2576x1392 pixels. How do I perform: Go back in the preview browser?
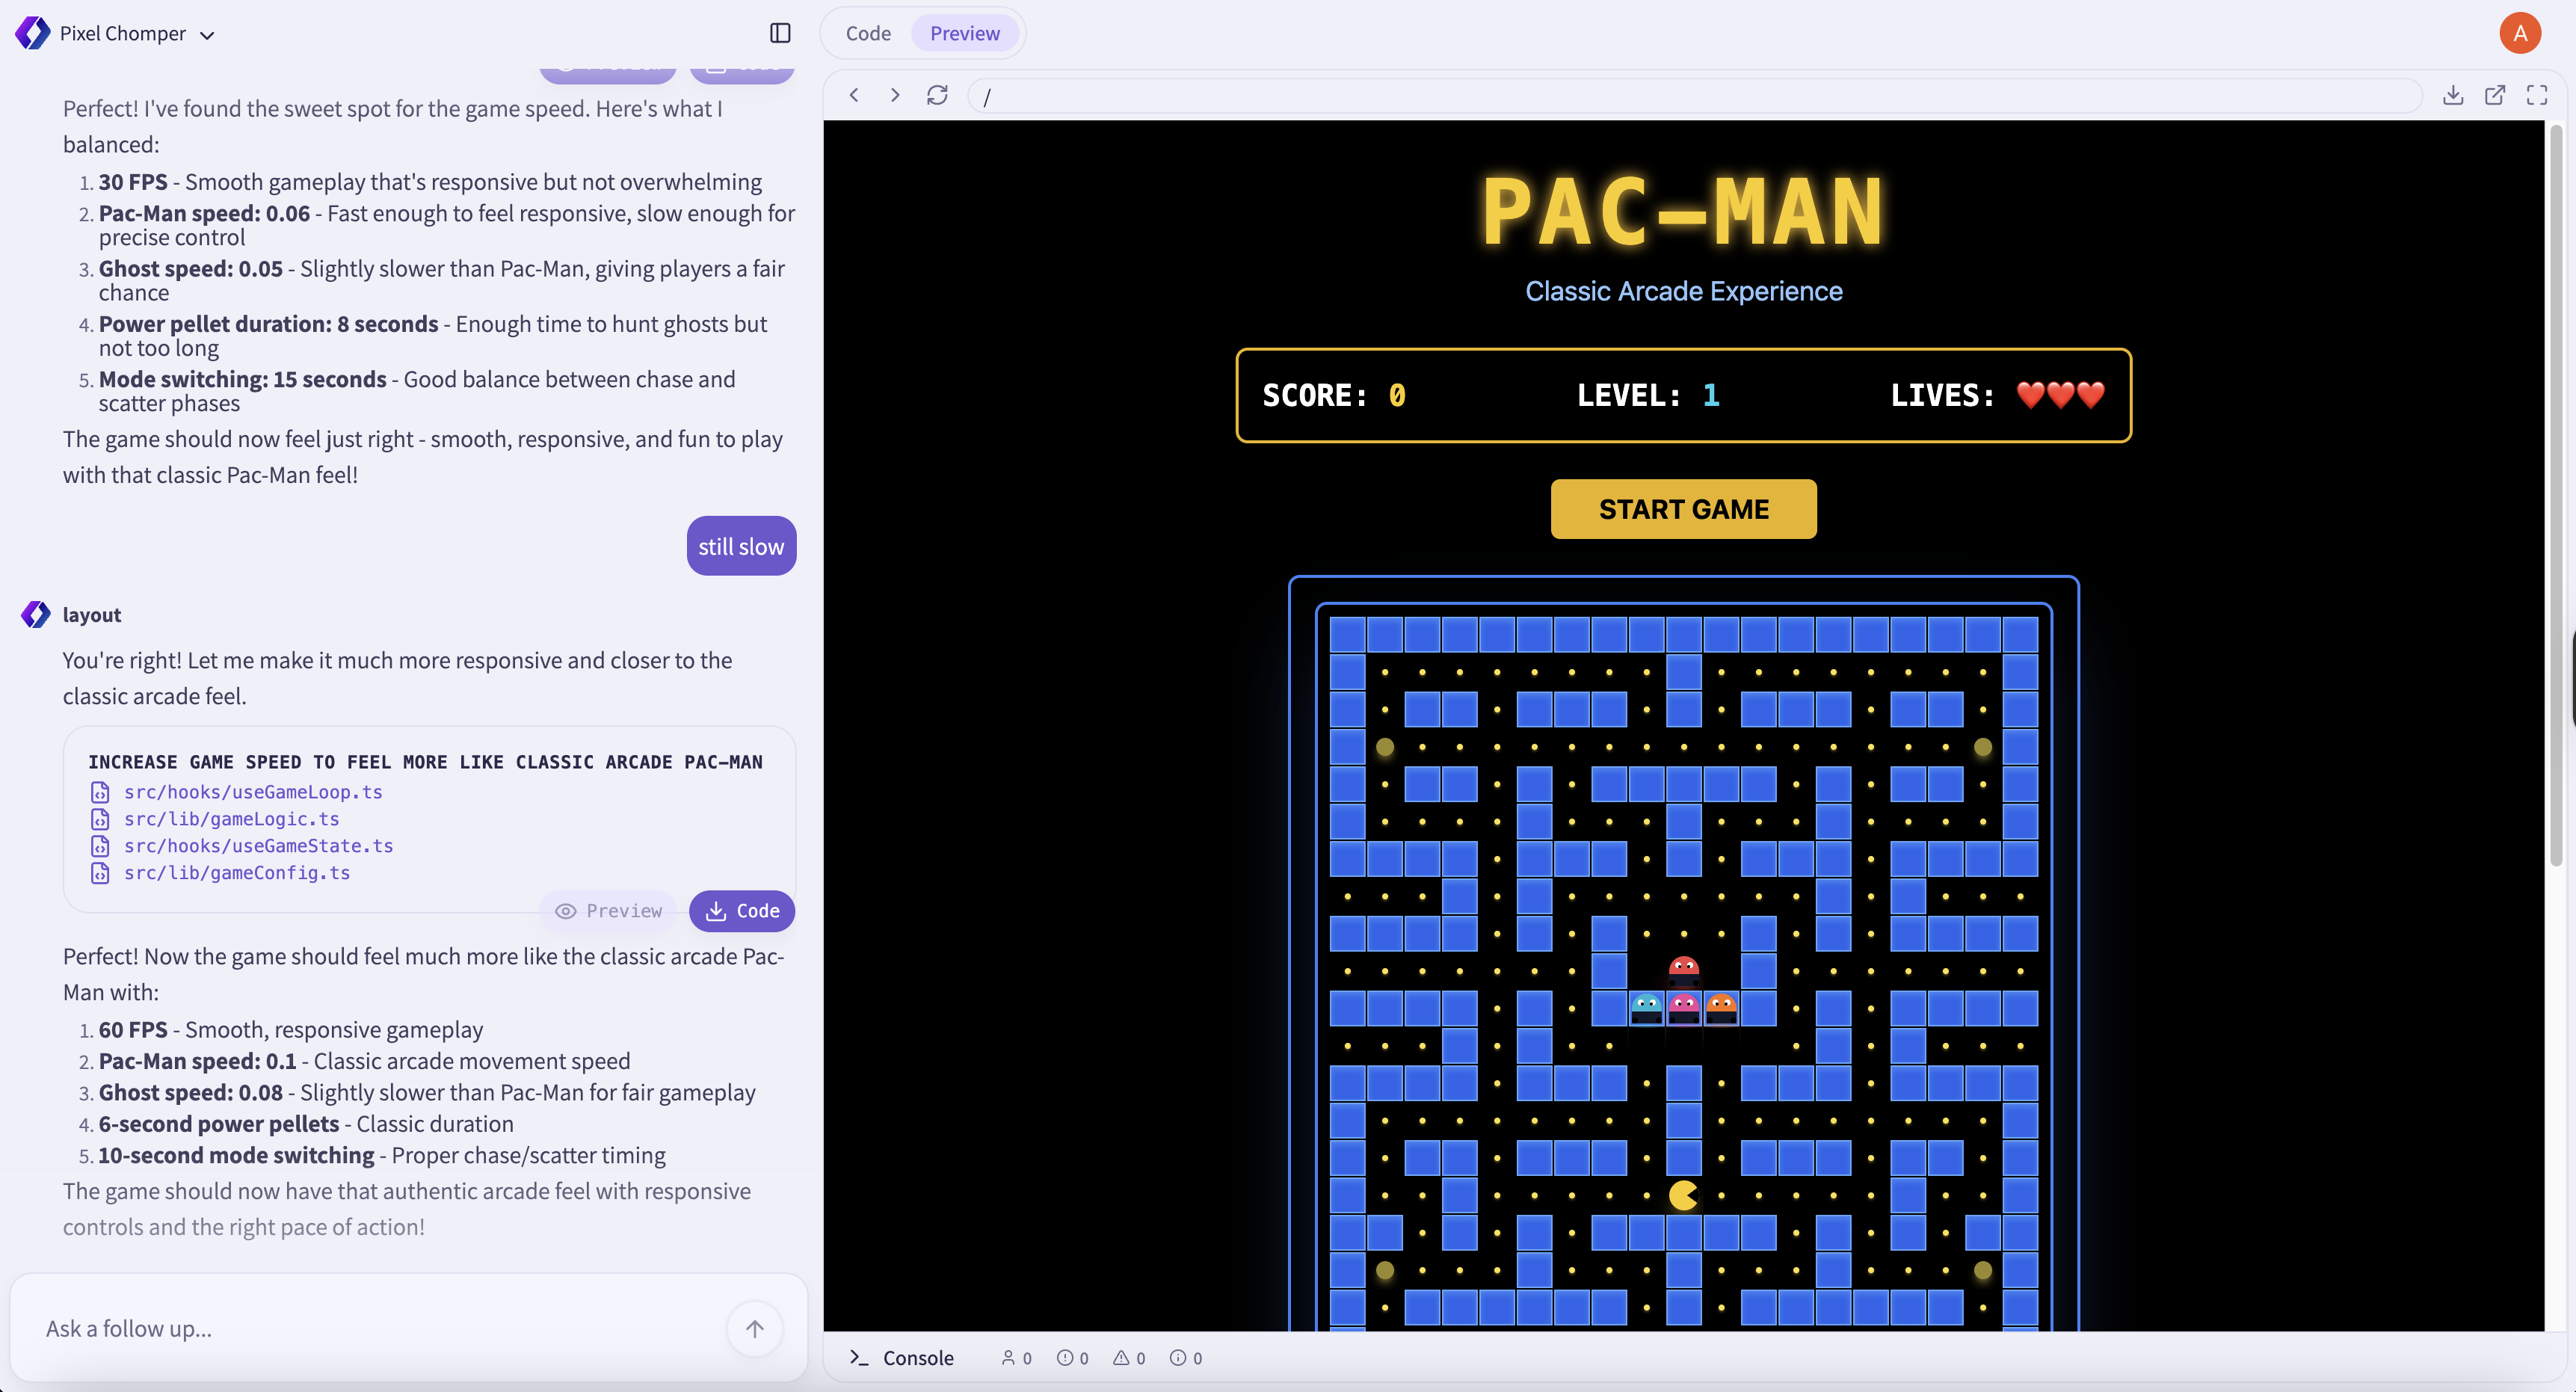coord(854,95)
